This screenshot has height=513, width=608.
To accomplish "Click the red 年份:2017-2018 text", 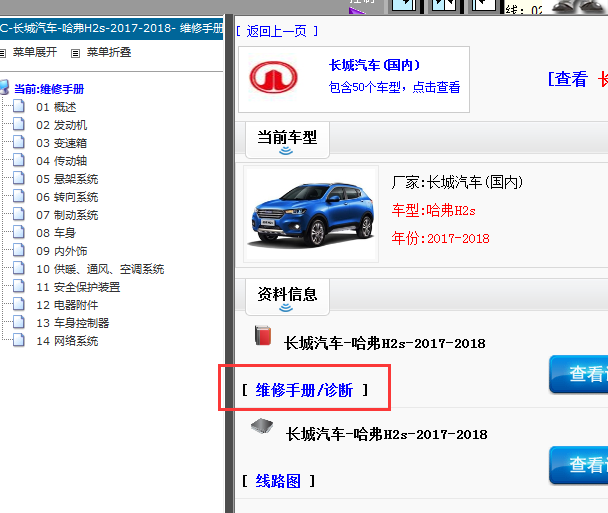I will (440, 238).
